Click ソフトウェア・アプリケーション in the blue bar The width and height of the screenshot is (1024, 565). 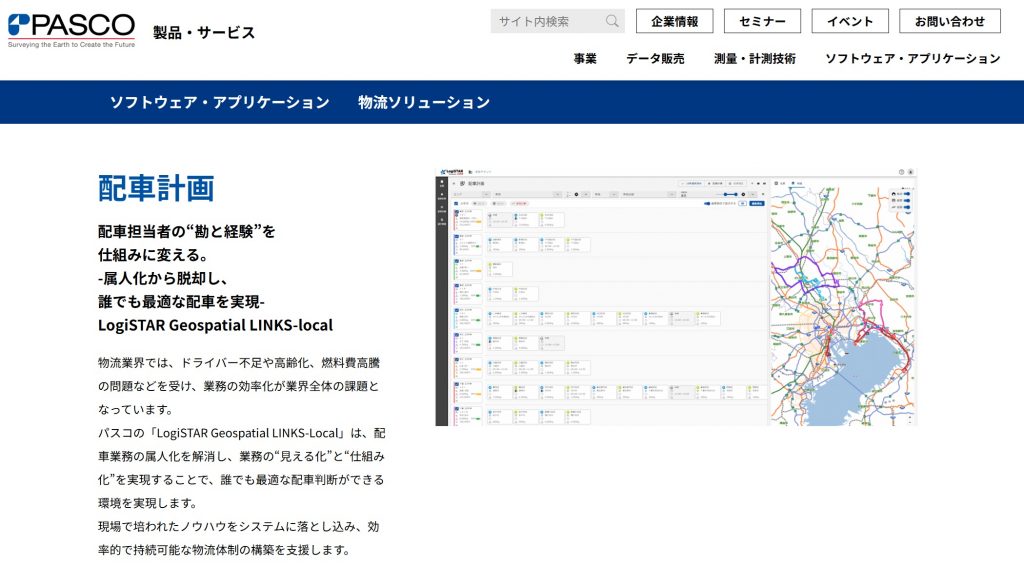coord(219,102)
